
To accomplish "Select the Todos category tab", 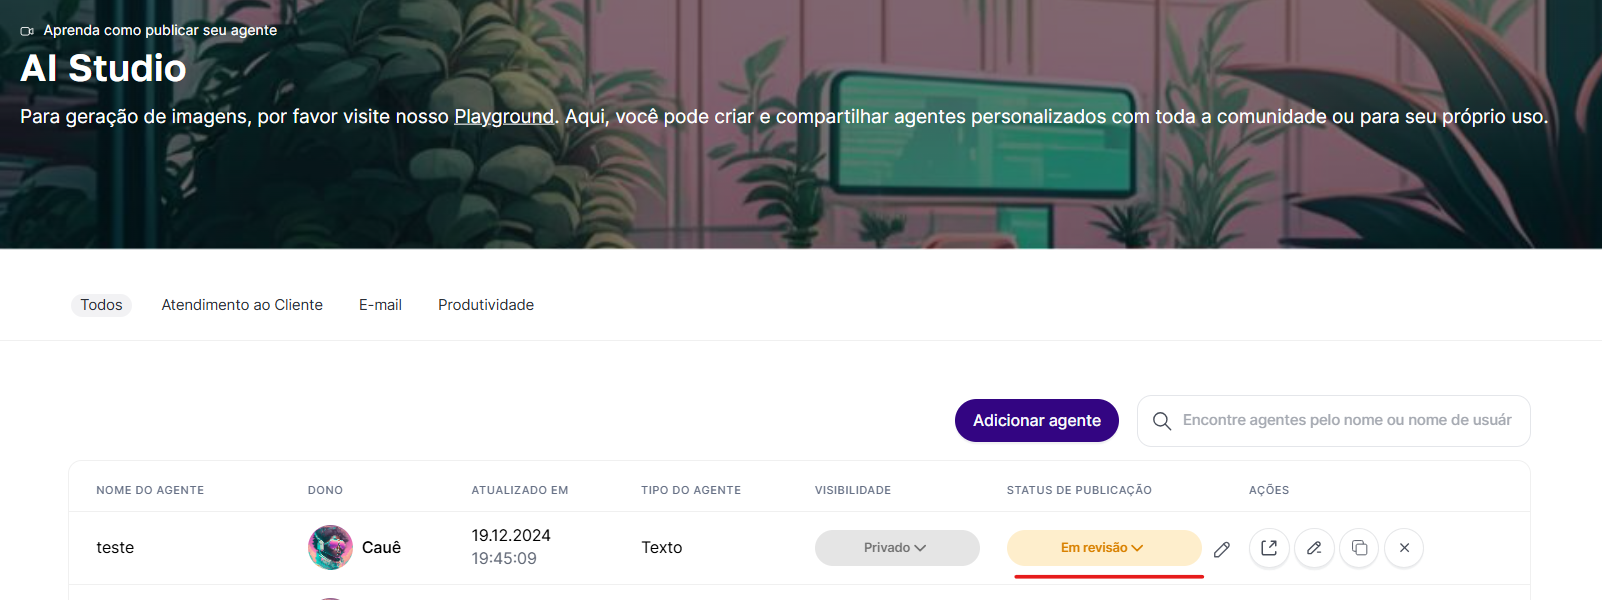I will [x=101, y=305].
